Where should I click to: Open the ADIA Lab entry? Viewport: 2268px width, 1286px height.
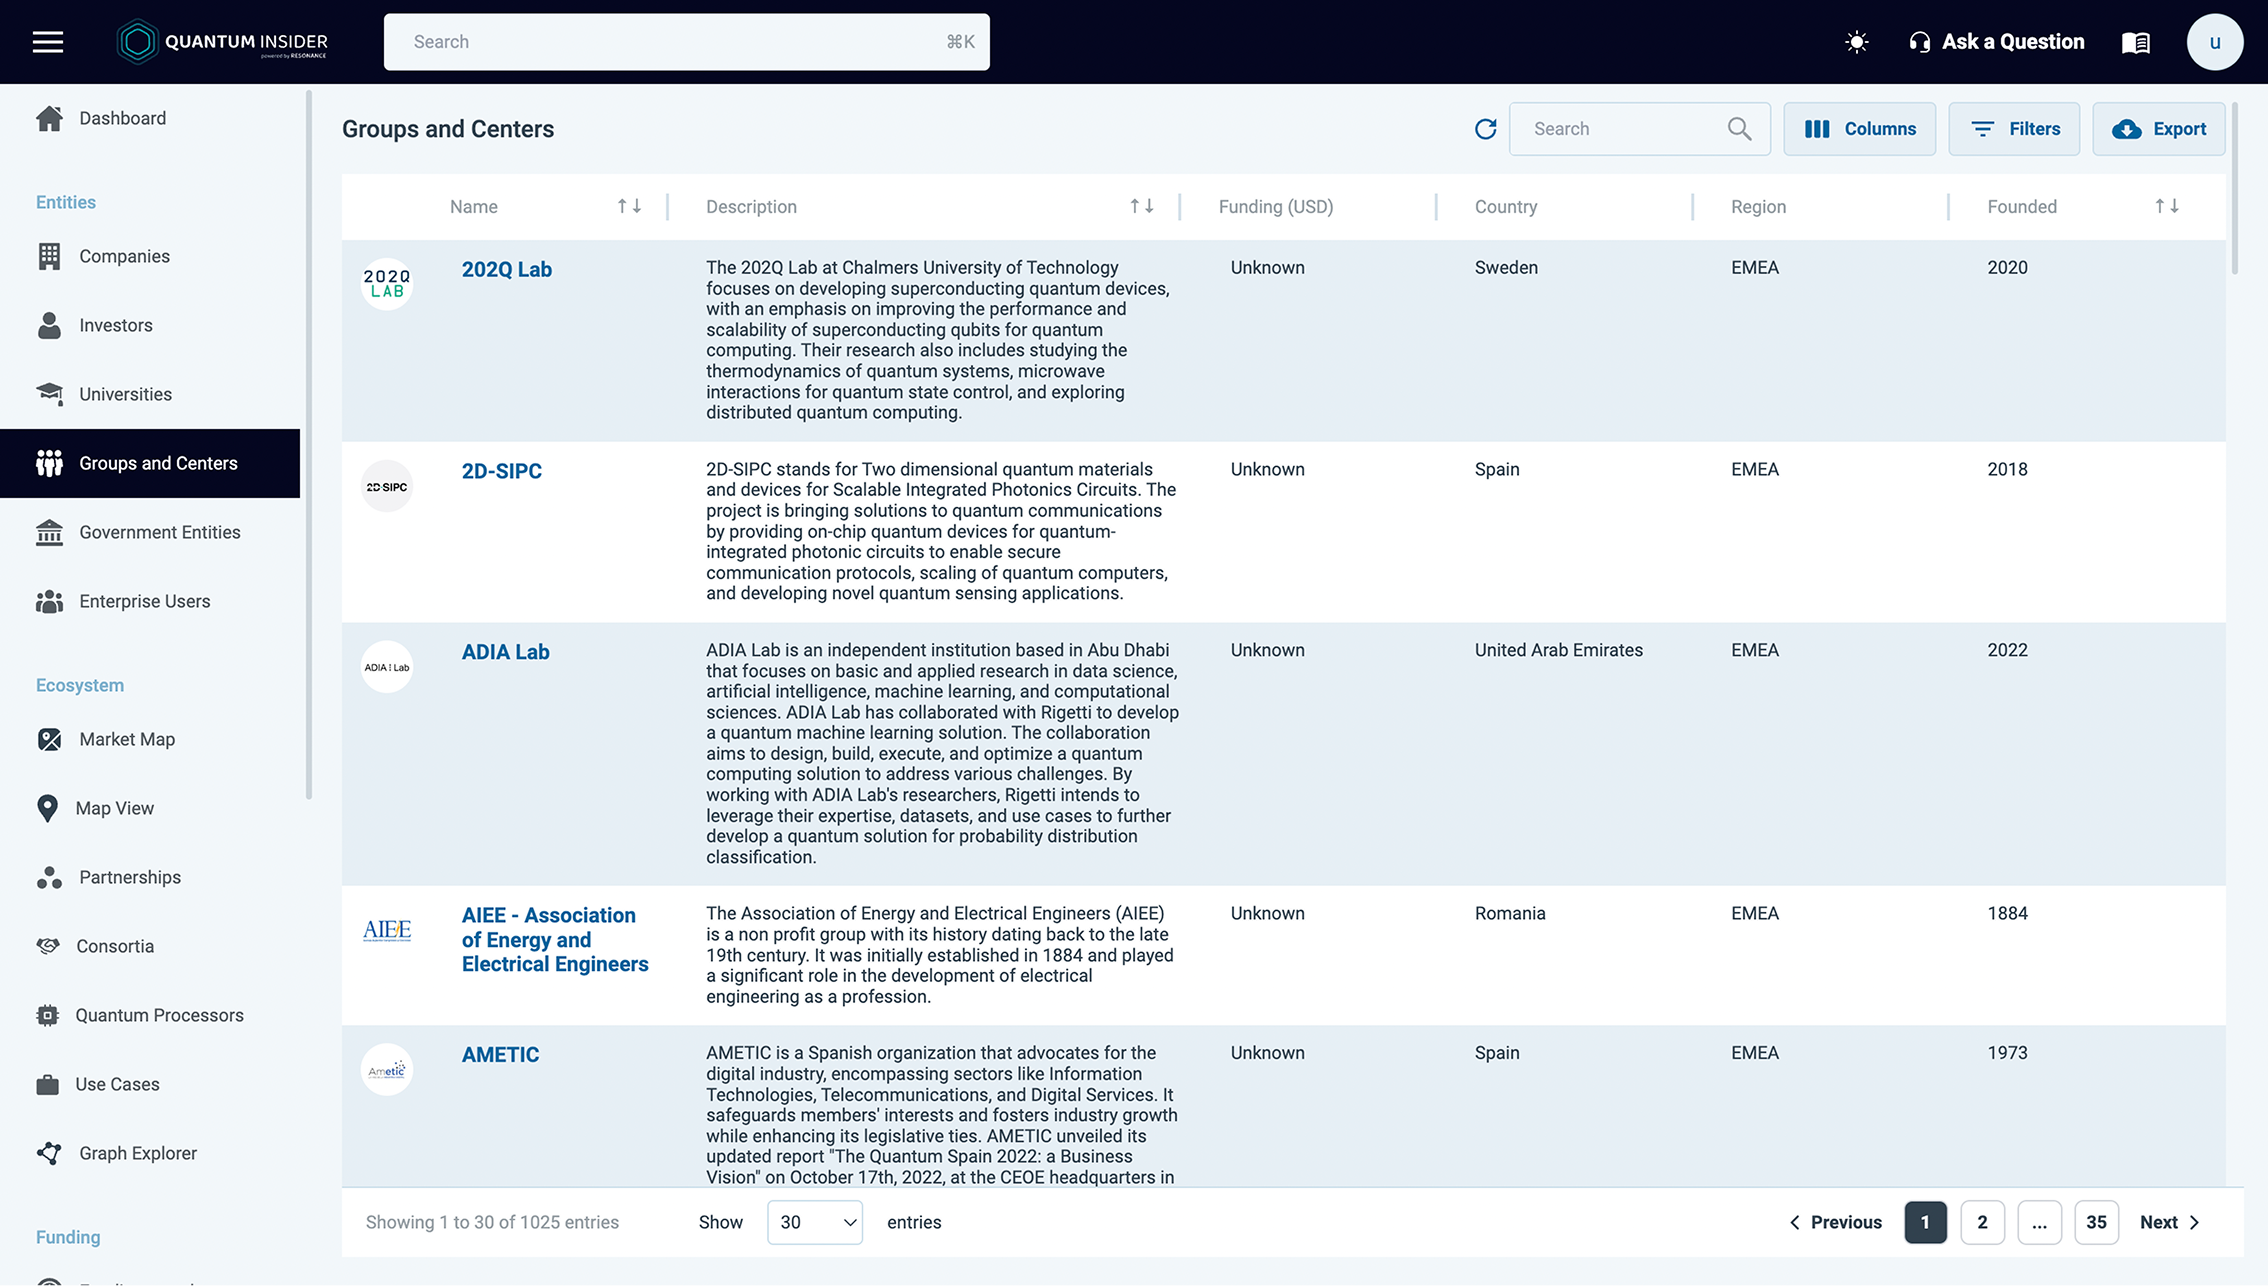point(506,652)
